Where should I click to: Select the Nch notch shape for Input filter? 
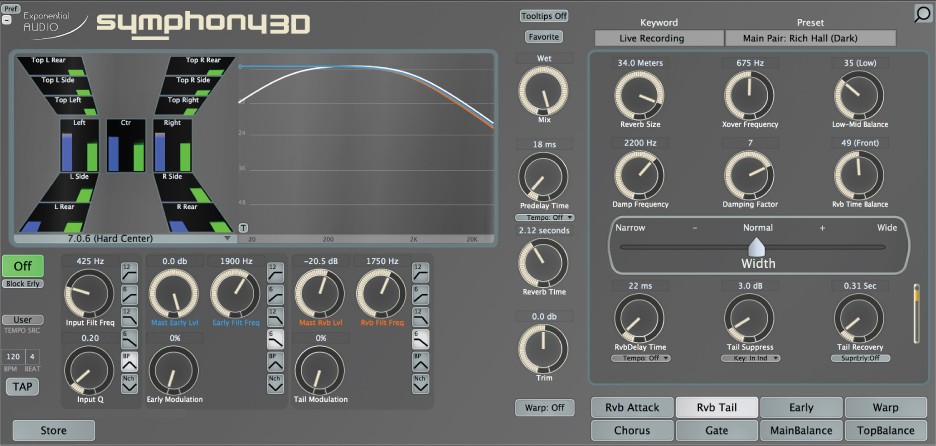tap(130, 383)
